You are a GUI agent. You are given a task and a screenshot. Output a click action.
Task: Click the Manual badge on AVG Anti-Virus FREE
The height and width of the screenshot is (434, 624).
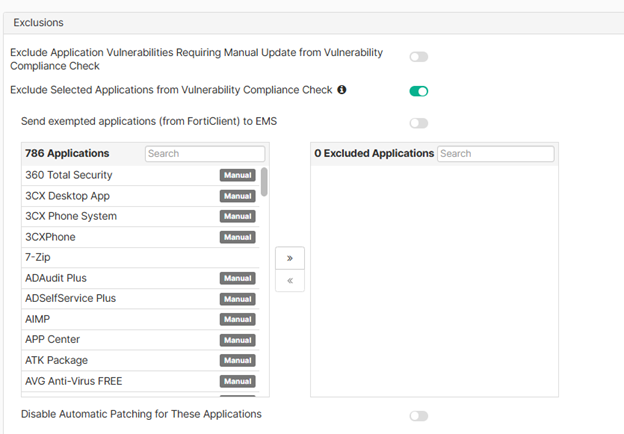(x=238, y=381)
